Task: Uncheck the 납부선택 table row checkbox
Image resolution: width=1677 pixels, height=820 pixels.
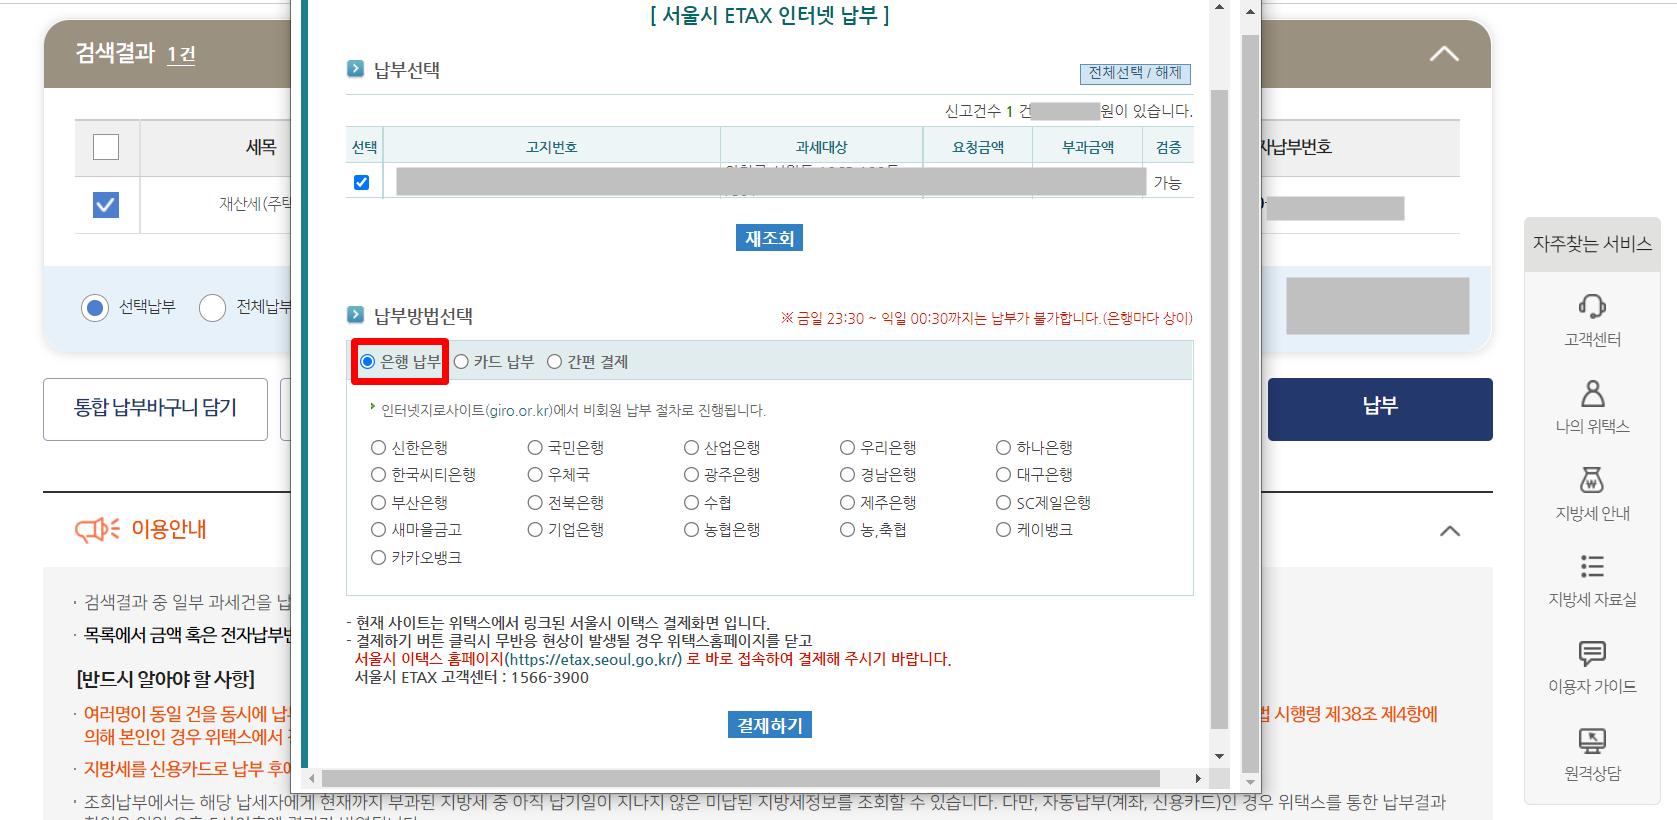Action: click(x=362, y=182)
